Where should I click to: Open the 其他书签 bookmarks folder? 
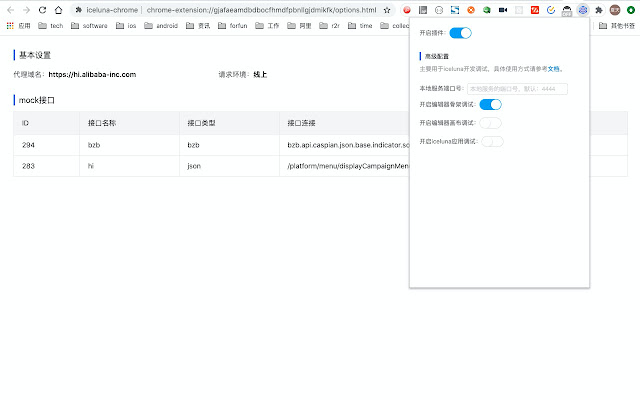pyautogui.click(x=617, y=26)
